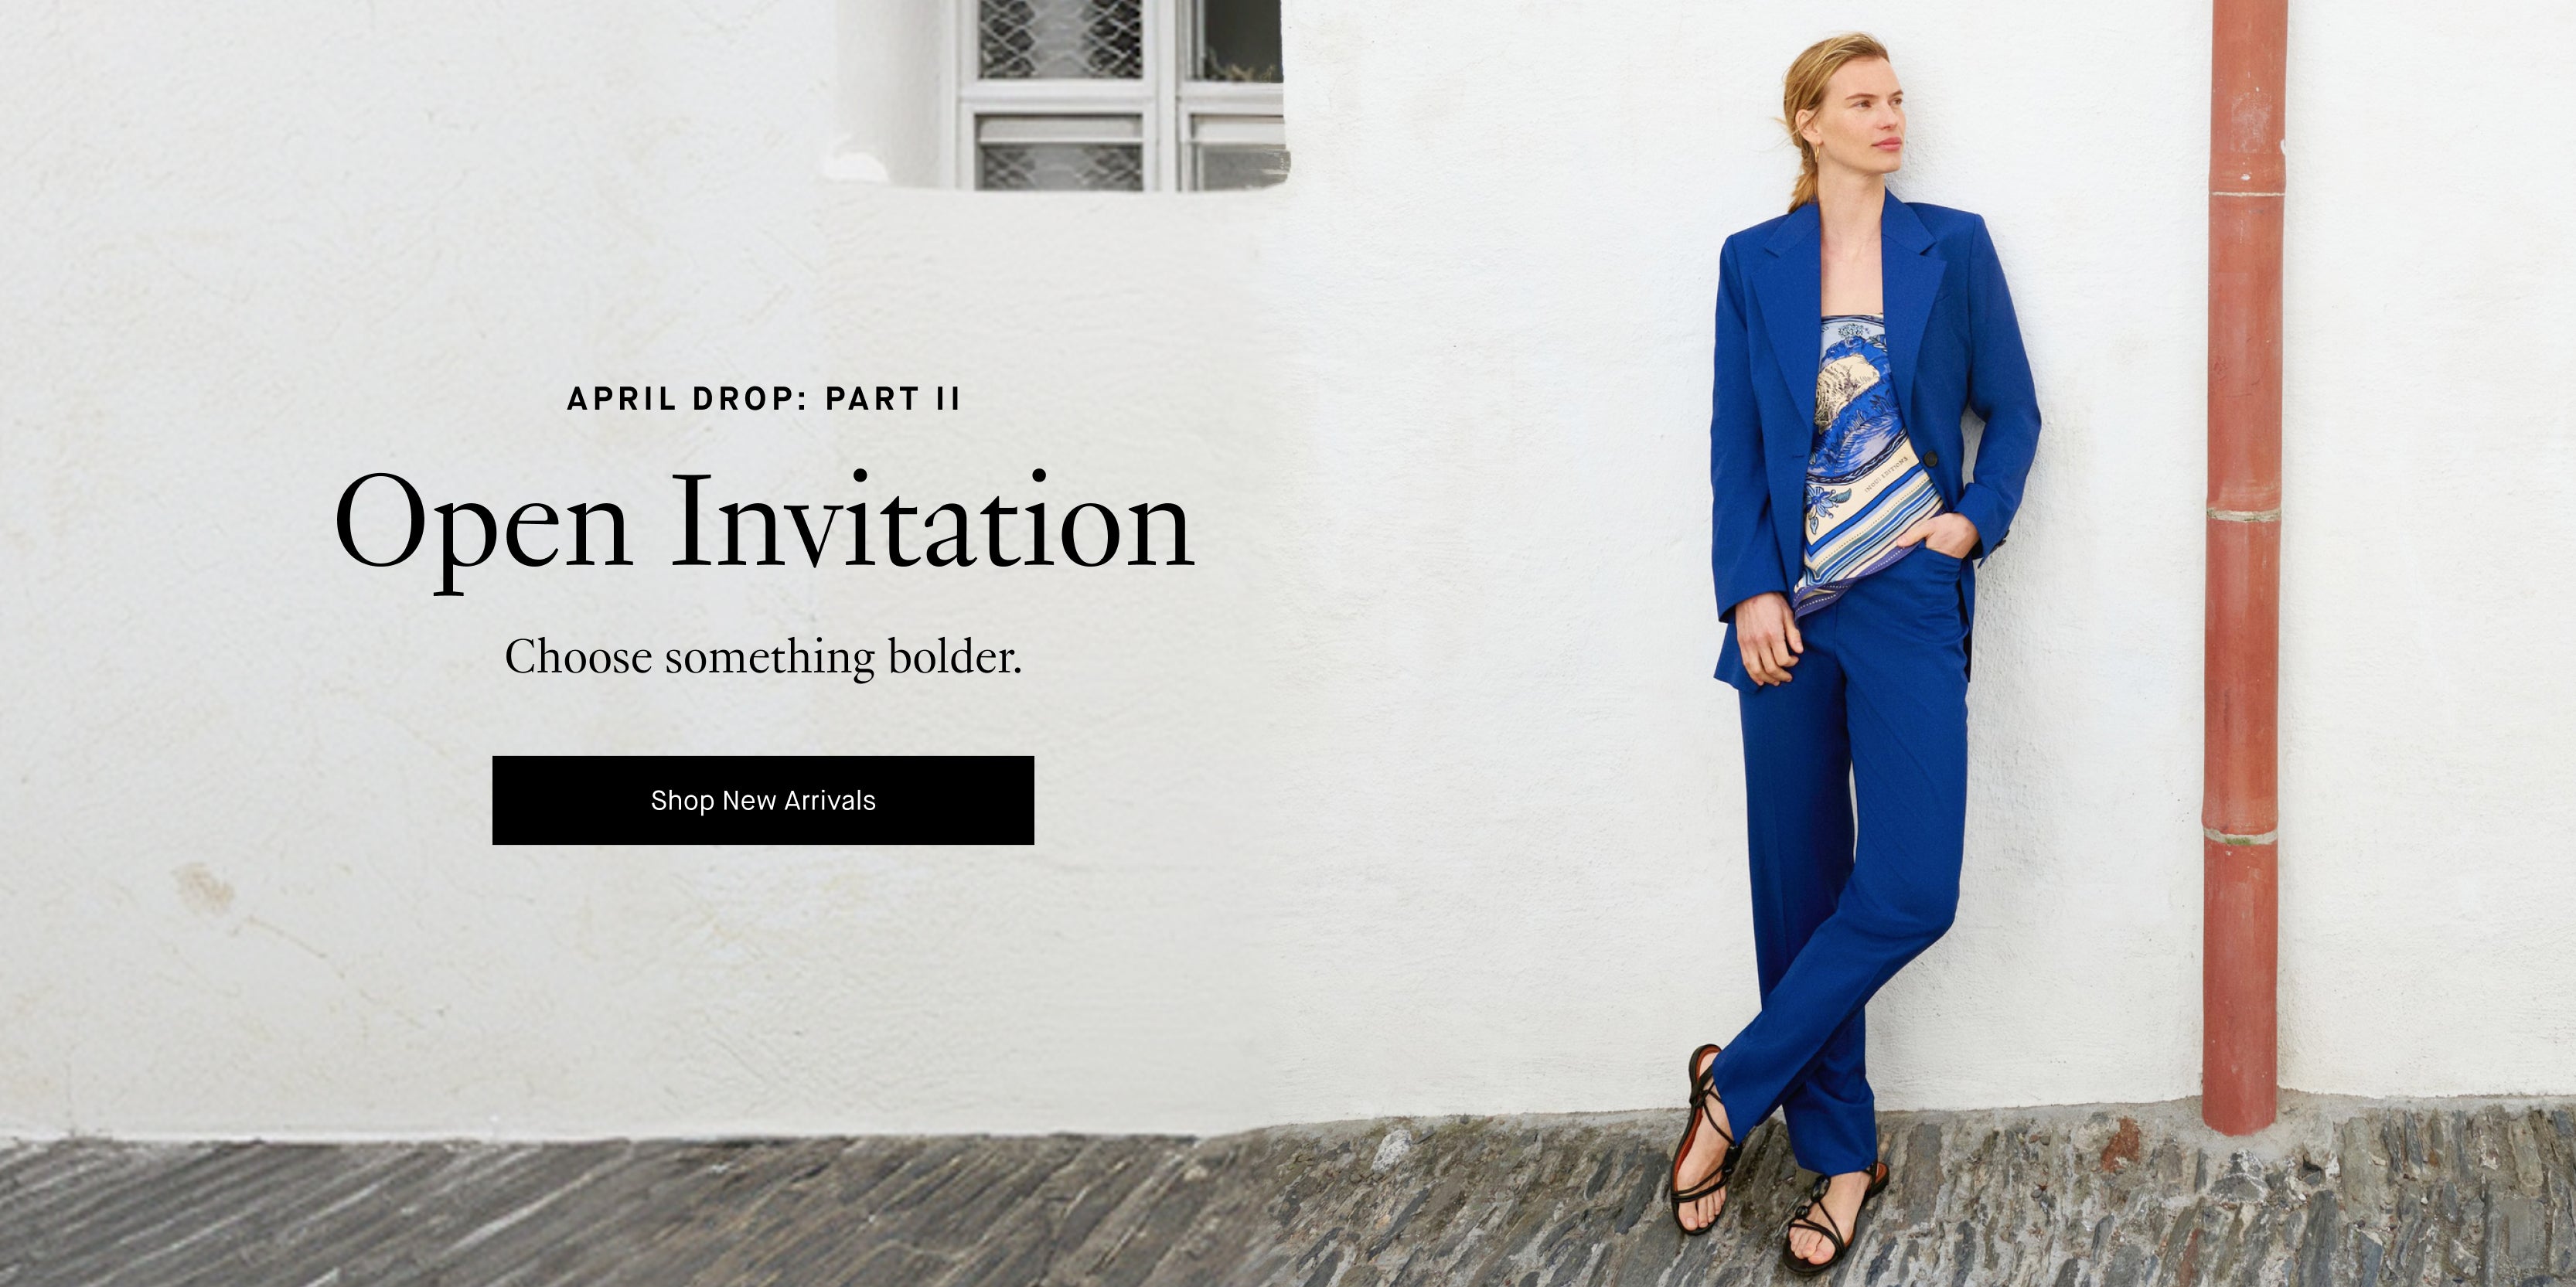
Task: Click the APRIL DROP: PART II label
Action: click(x=764, y=399)
